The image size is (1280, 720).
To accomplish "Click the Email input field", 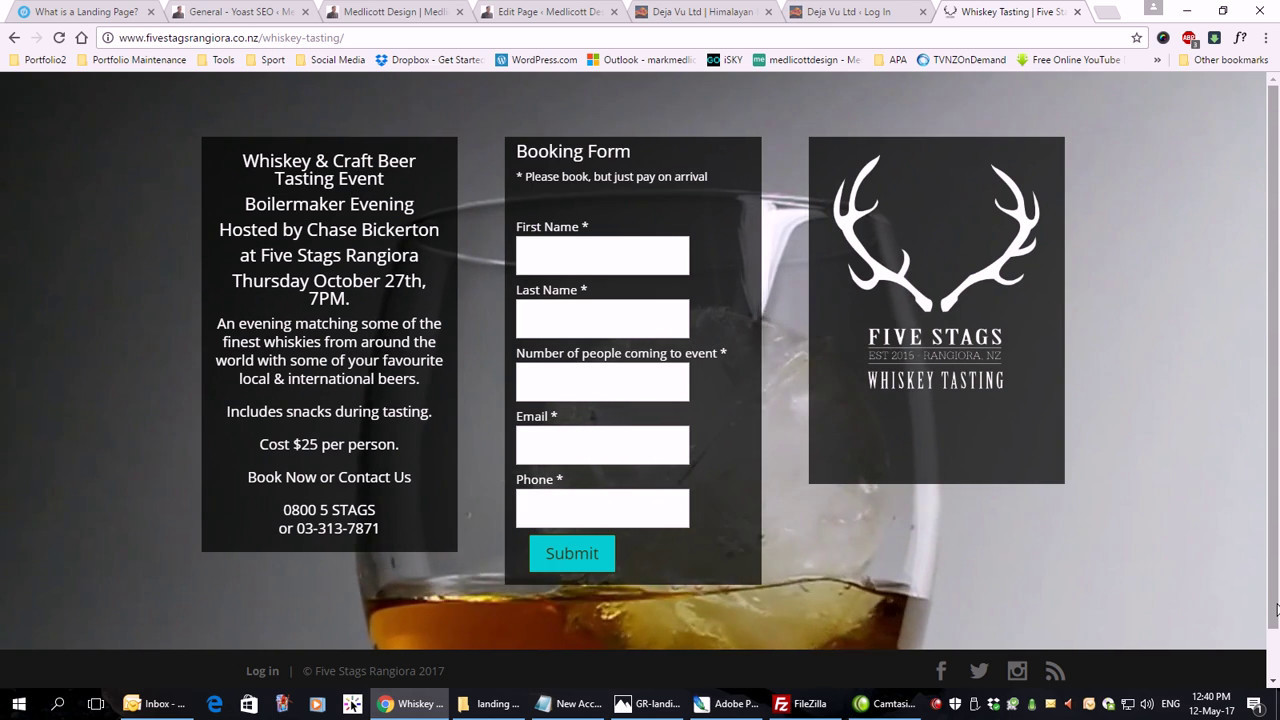I will [602, 445].
